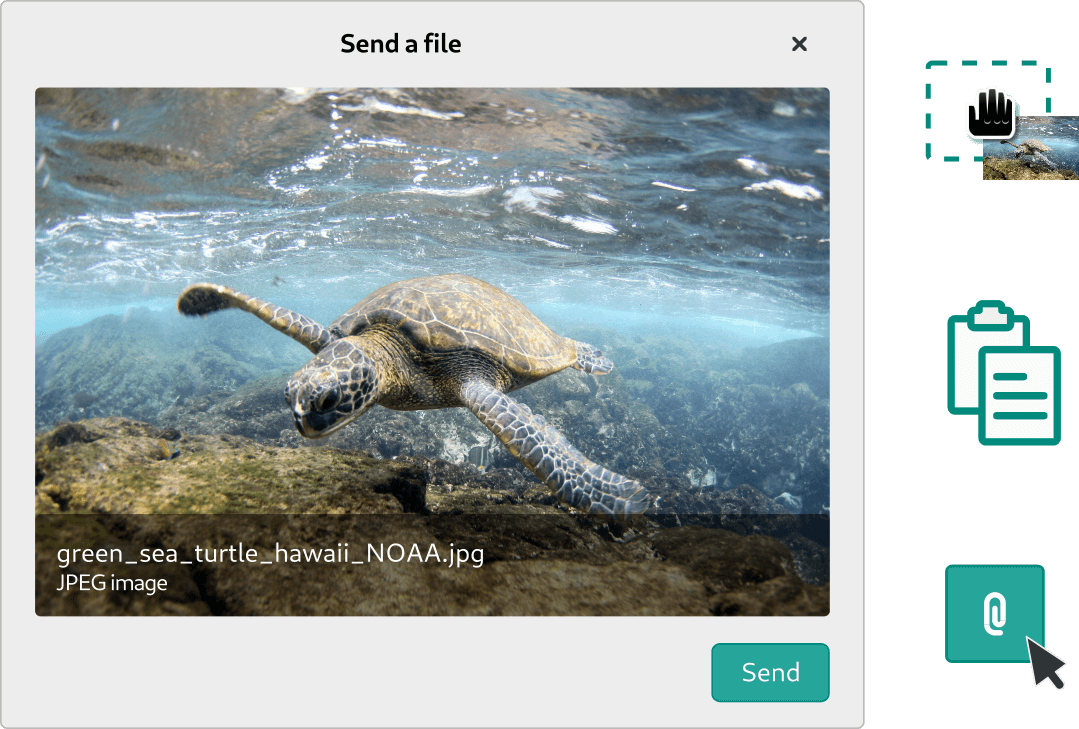Viewport: 1079px width, 729px height.
Task: Click the paperclip attach file button
Action: pos(994,614)
